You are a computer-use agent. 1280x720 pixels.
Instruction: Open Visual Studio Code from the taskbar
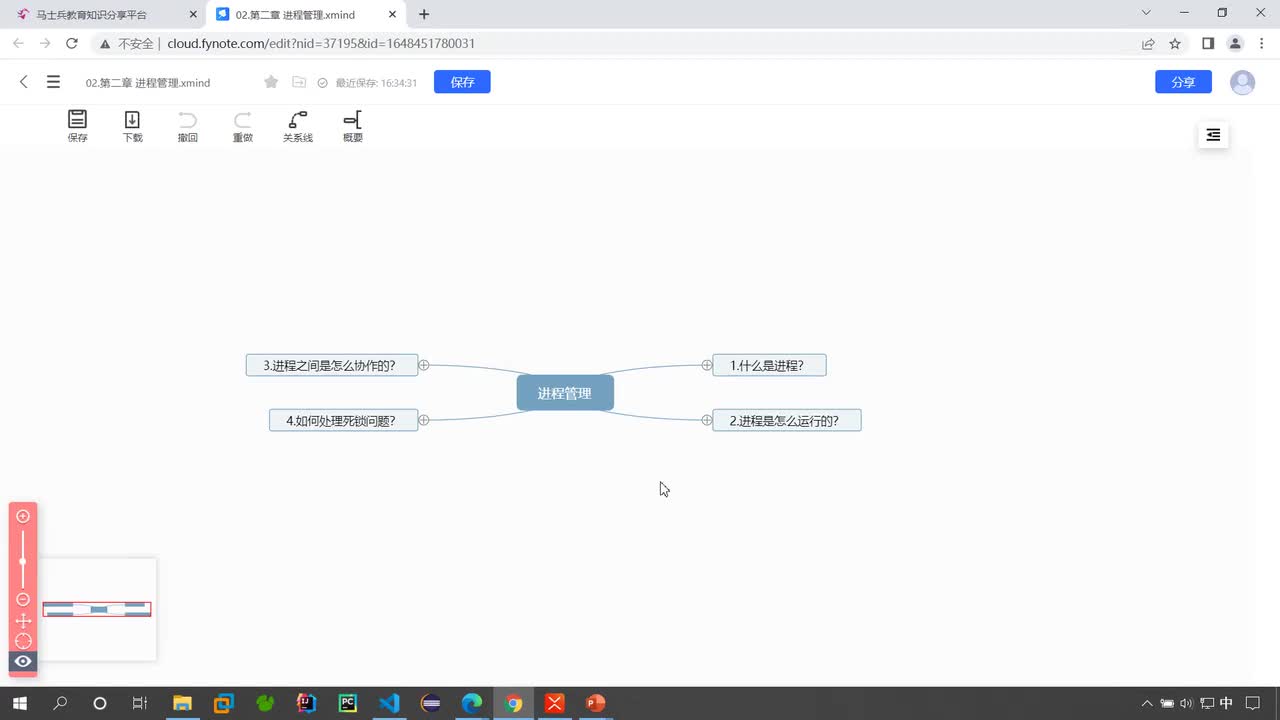coord(389,703)
